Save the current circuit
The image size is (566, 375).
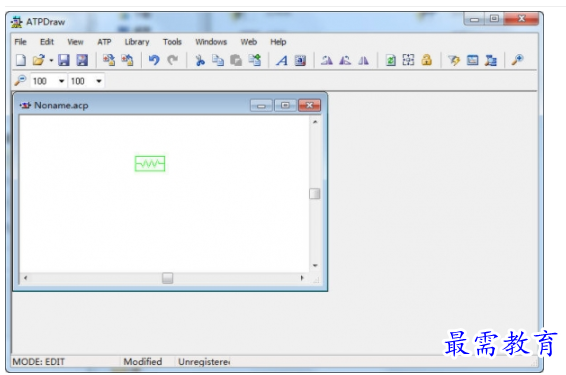(x=64, y=60)
